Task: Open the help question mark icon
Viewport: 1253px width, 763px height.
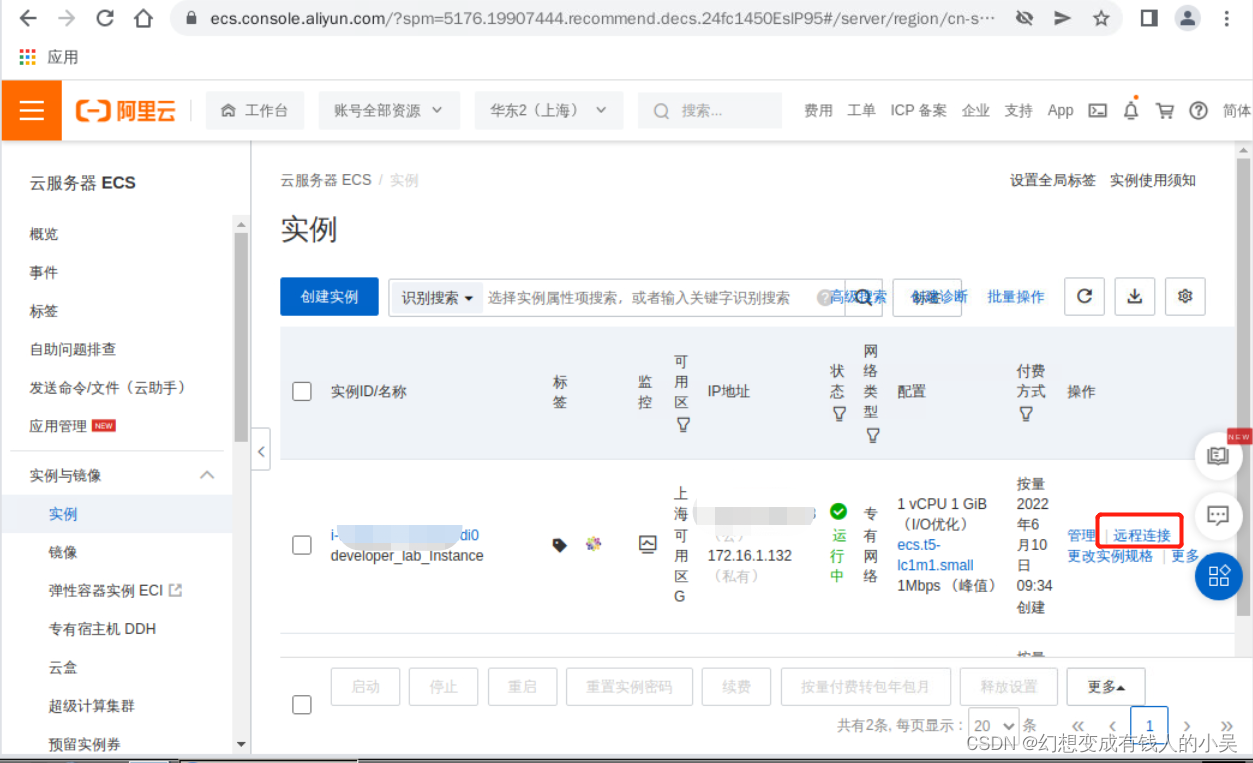Action: pyautogui.click(x=1198, y=111)
